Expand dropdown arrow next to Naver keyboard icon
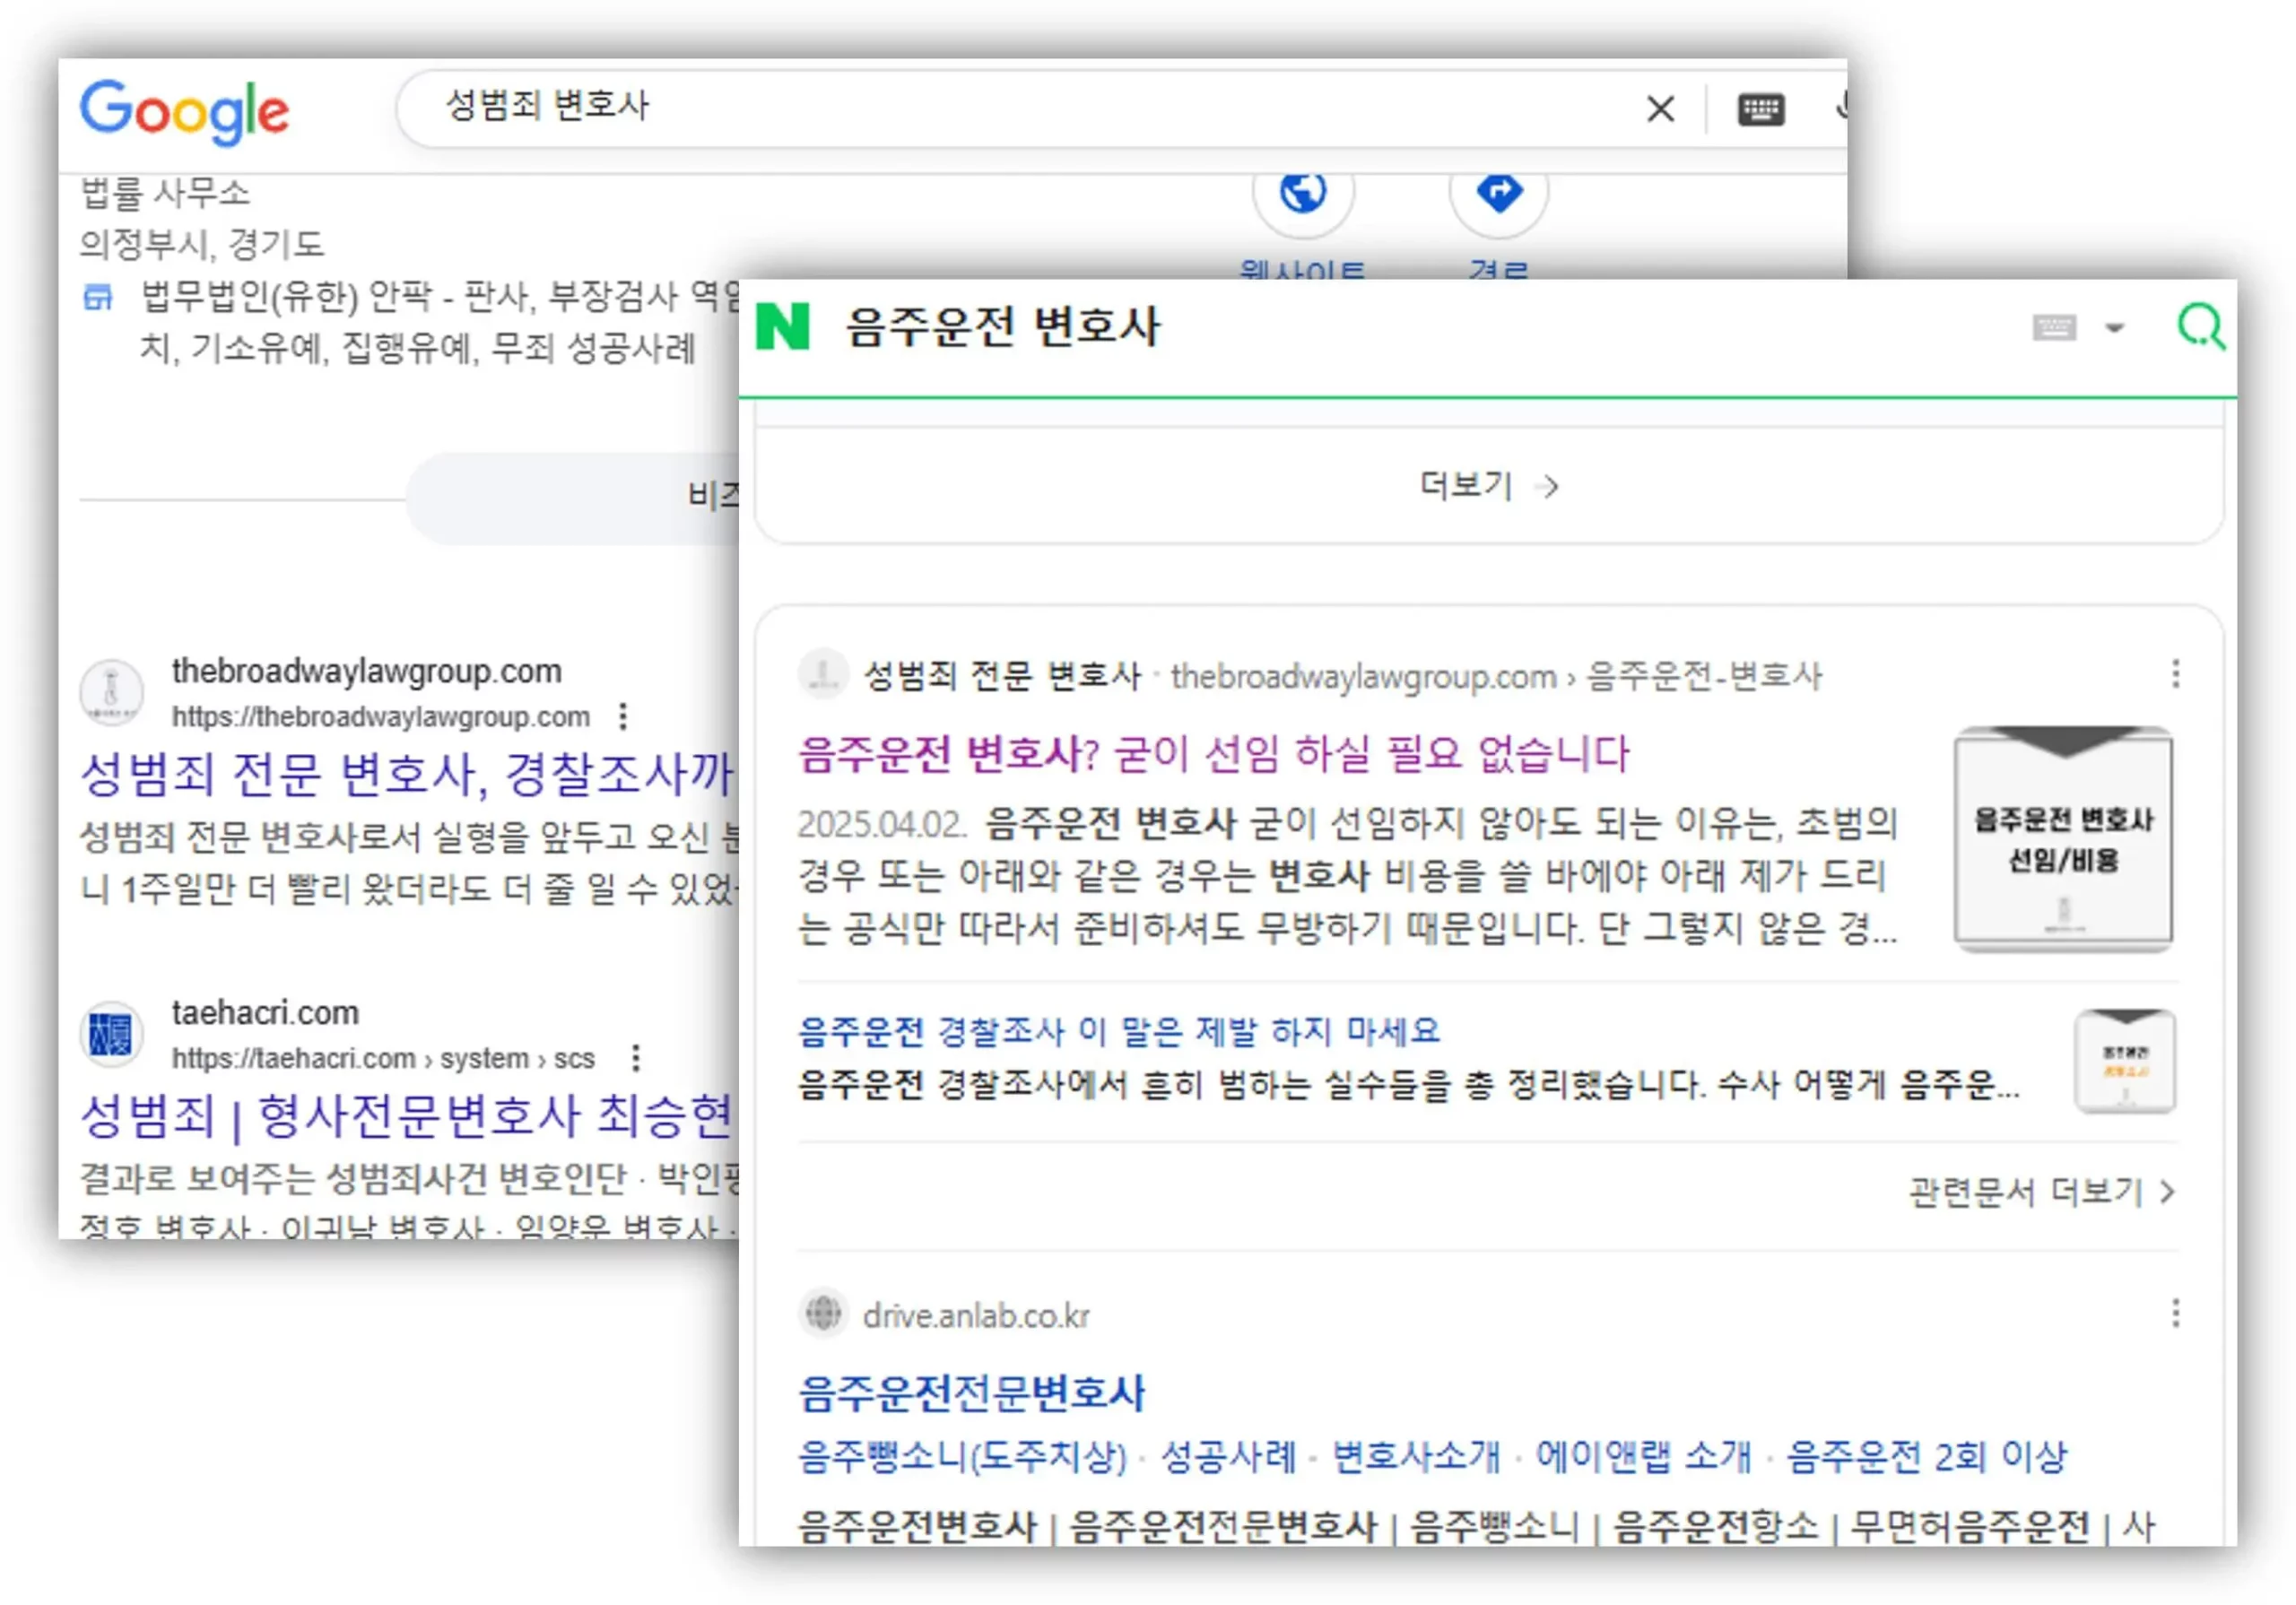This screenshot has width=2296, height=1605. point(2114,328)
